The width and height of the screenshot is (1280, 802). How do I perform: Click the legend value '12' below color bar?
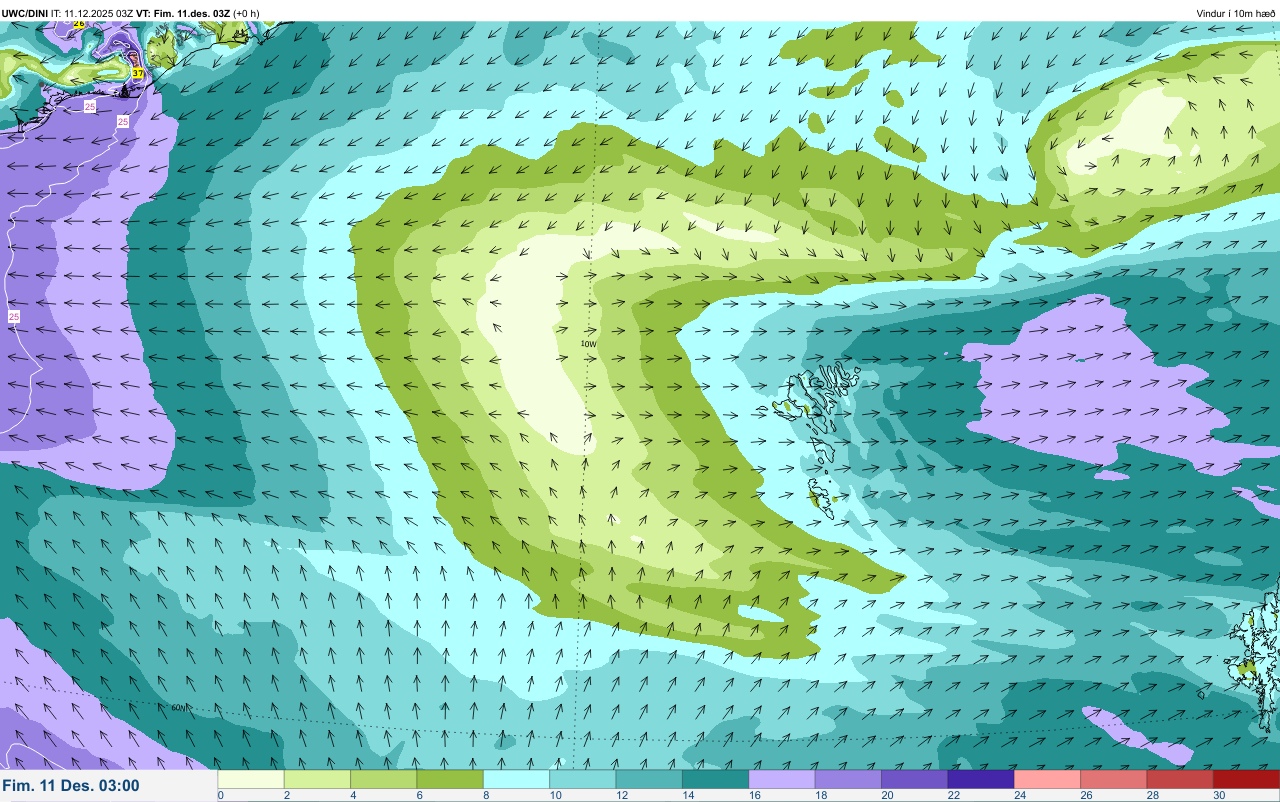click(x=621, y=795)
